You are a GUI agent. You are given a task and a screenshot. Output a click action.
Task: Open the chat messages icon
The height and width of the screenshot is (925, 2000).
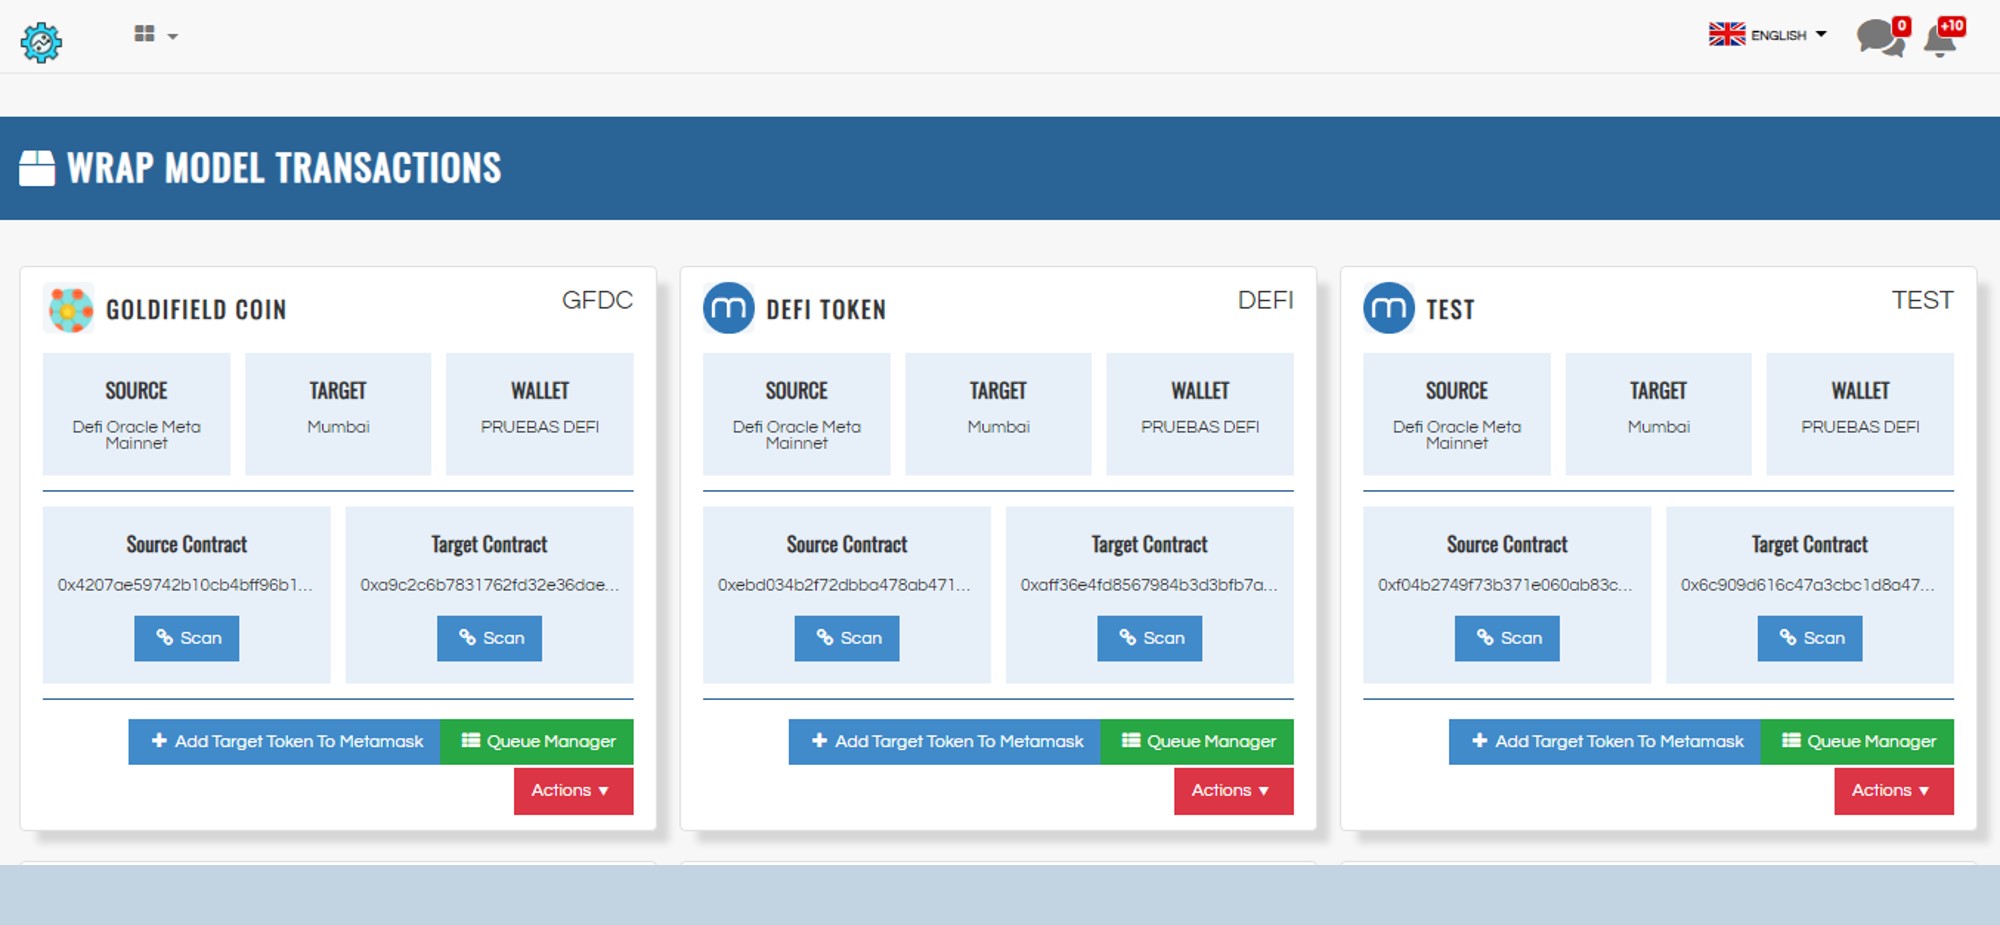[x=1879, y=38]
